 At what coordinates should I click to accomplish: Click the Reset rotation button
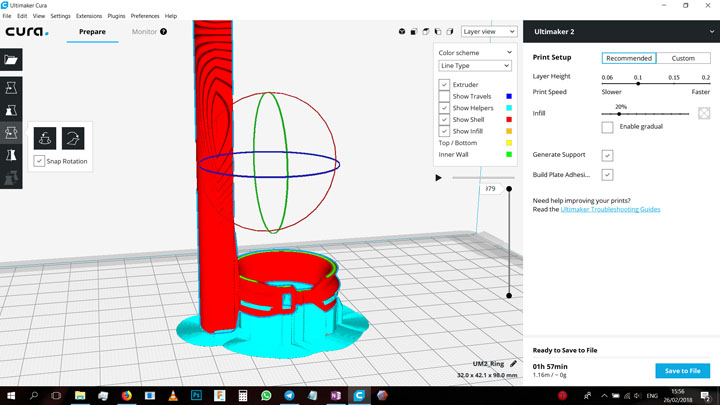click(x=45, y=138)
